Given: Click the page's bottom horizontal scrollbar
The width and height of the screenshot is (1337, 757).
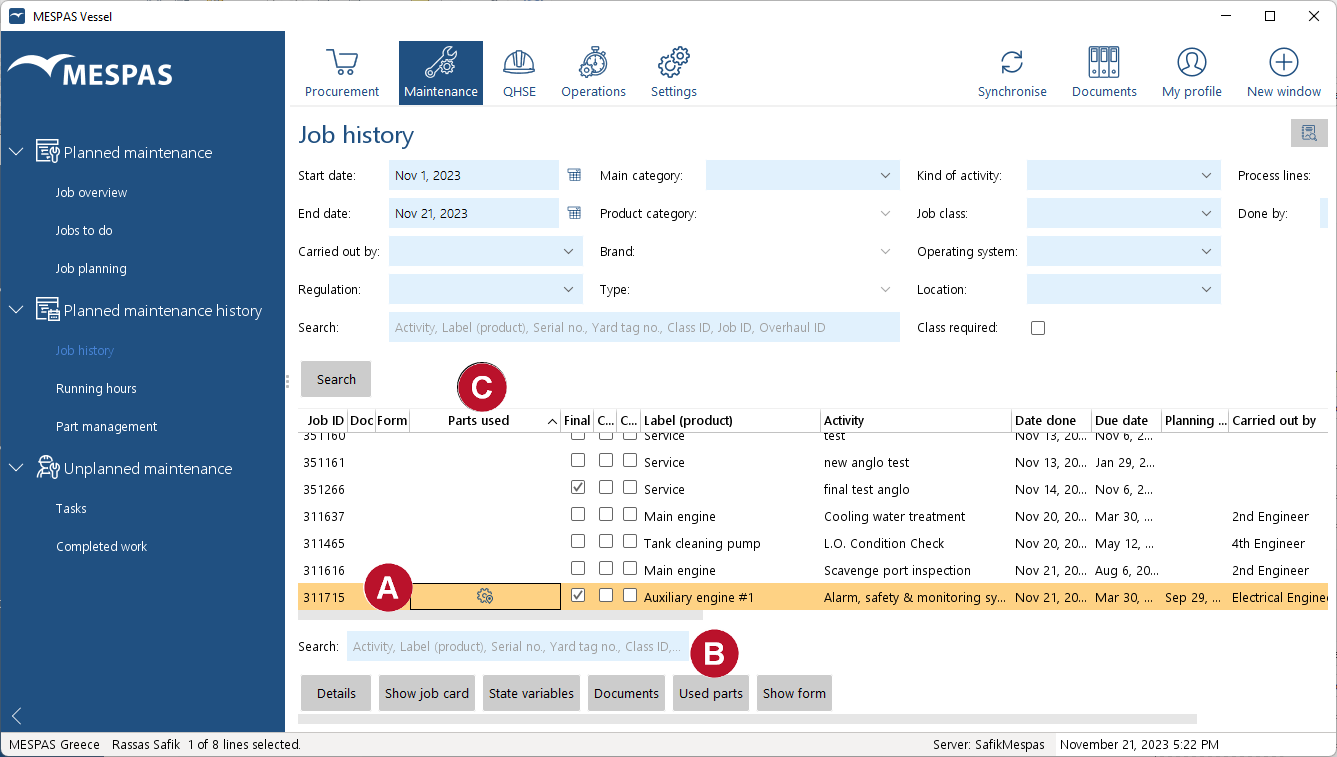Looking at the screenshot, I should pos(747,718).
